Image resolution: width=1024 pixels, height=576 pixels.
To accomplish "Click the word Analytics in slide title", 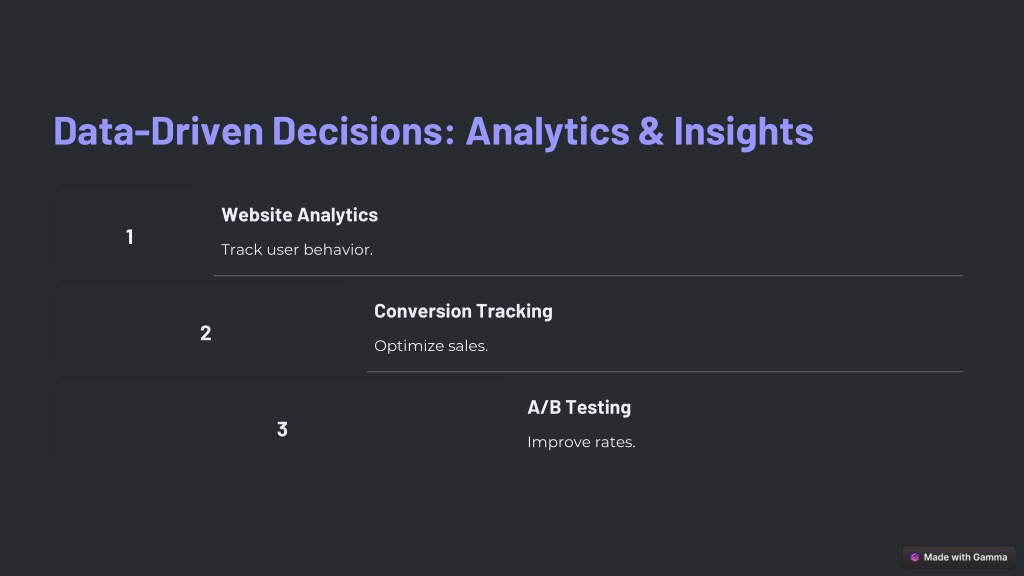I will tap(547, 131).
